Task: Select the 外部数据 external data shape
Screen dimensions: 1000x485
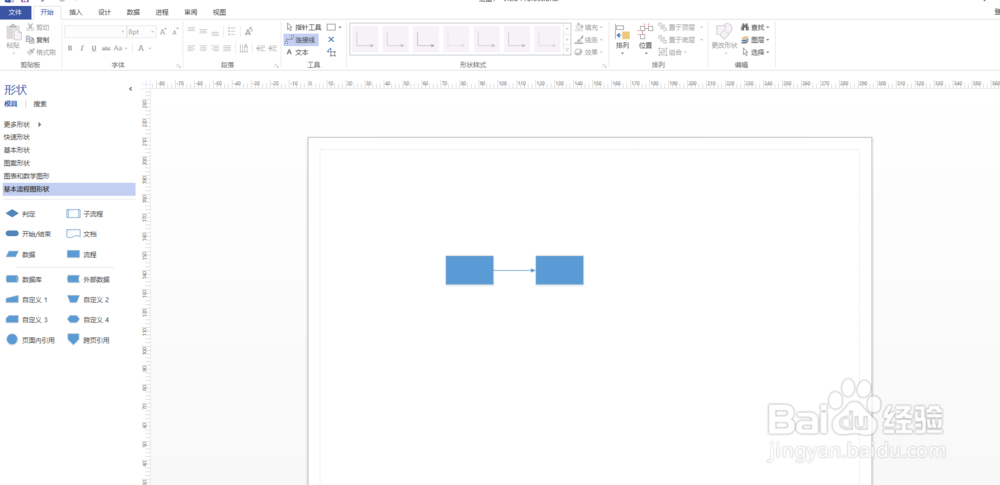Action: (88, 280)
